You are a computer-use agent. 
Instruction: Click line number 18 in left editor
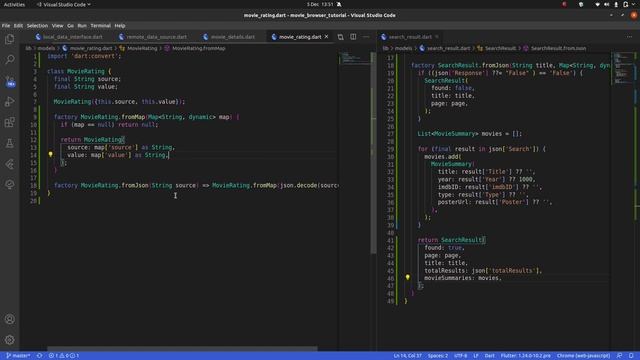(33, 185)
